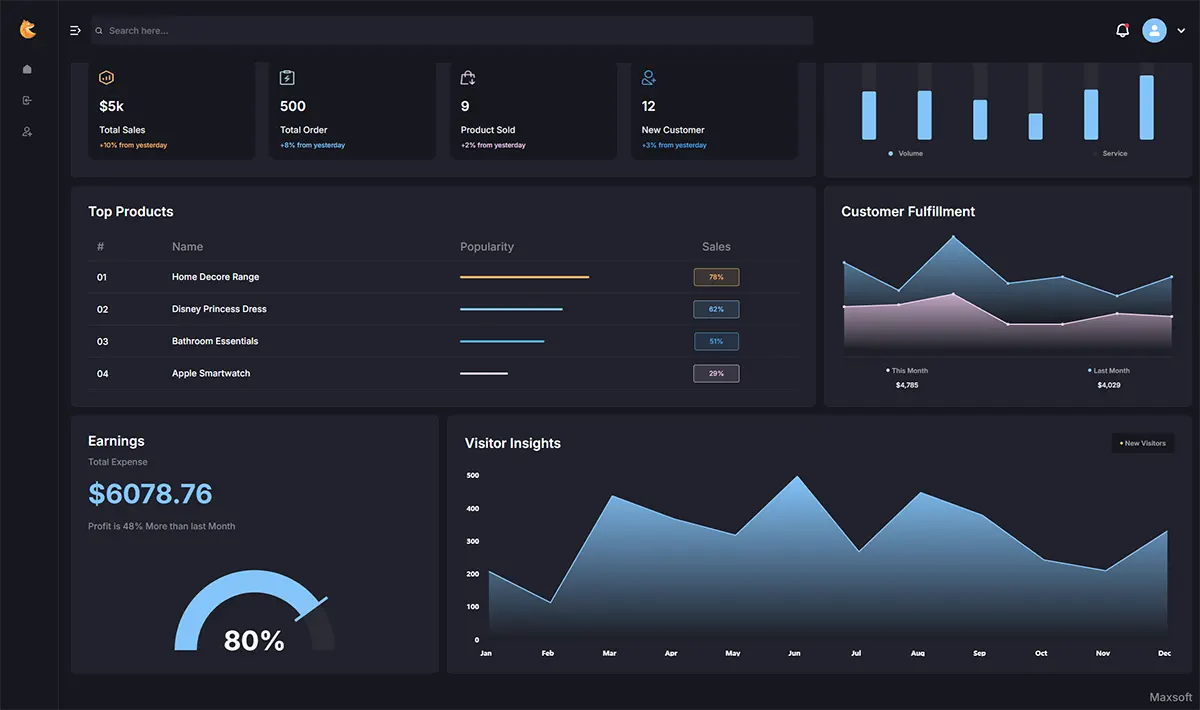Image resolution: width=1200 pixels, height=710 pixels.
Task: Click the Total Sales chart icon
Action: pos(107,77)
